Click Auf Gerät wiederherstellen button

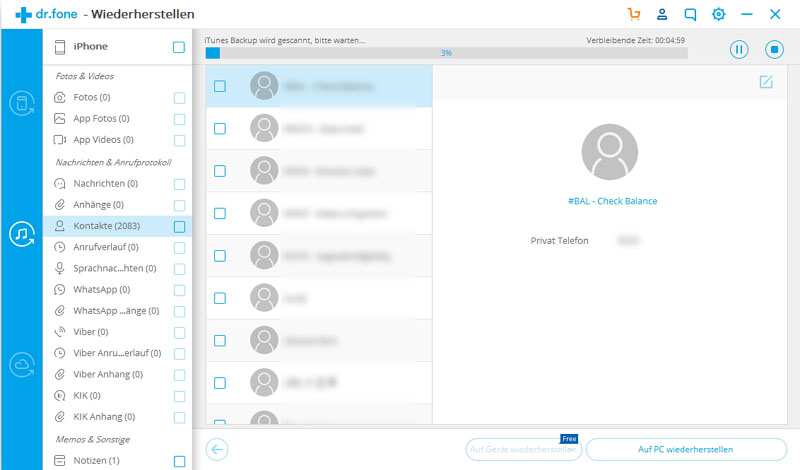523,449
